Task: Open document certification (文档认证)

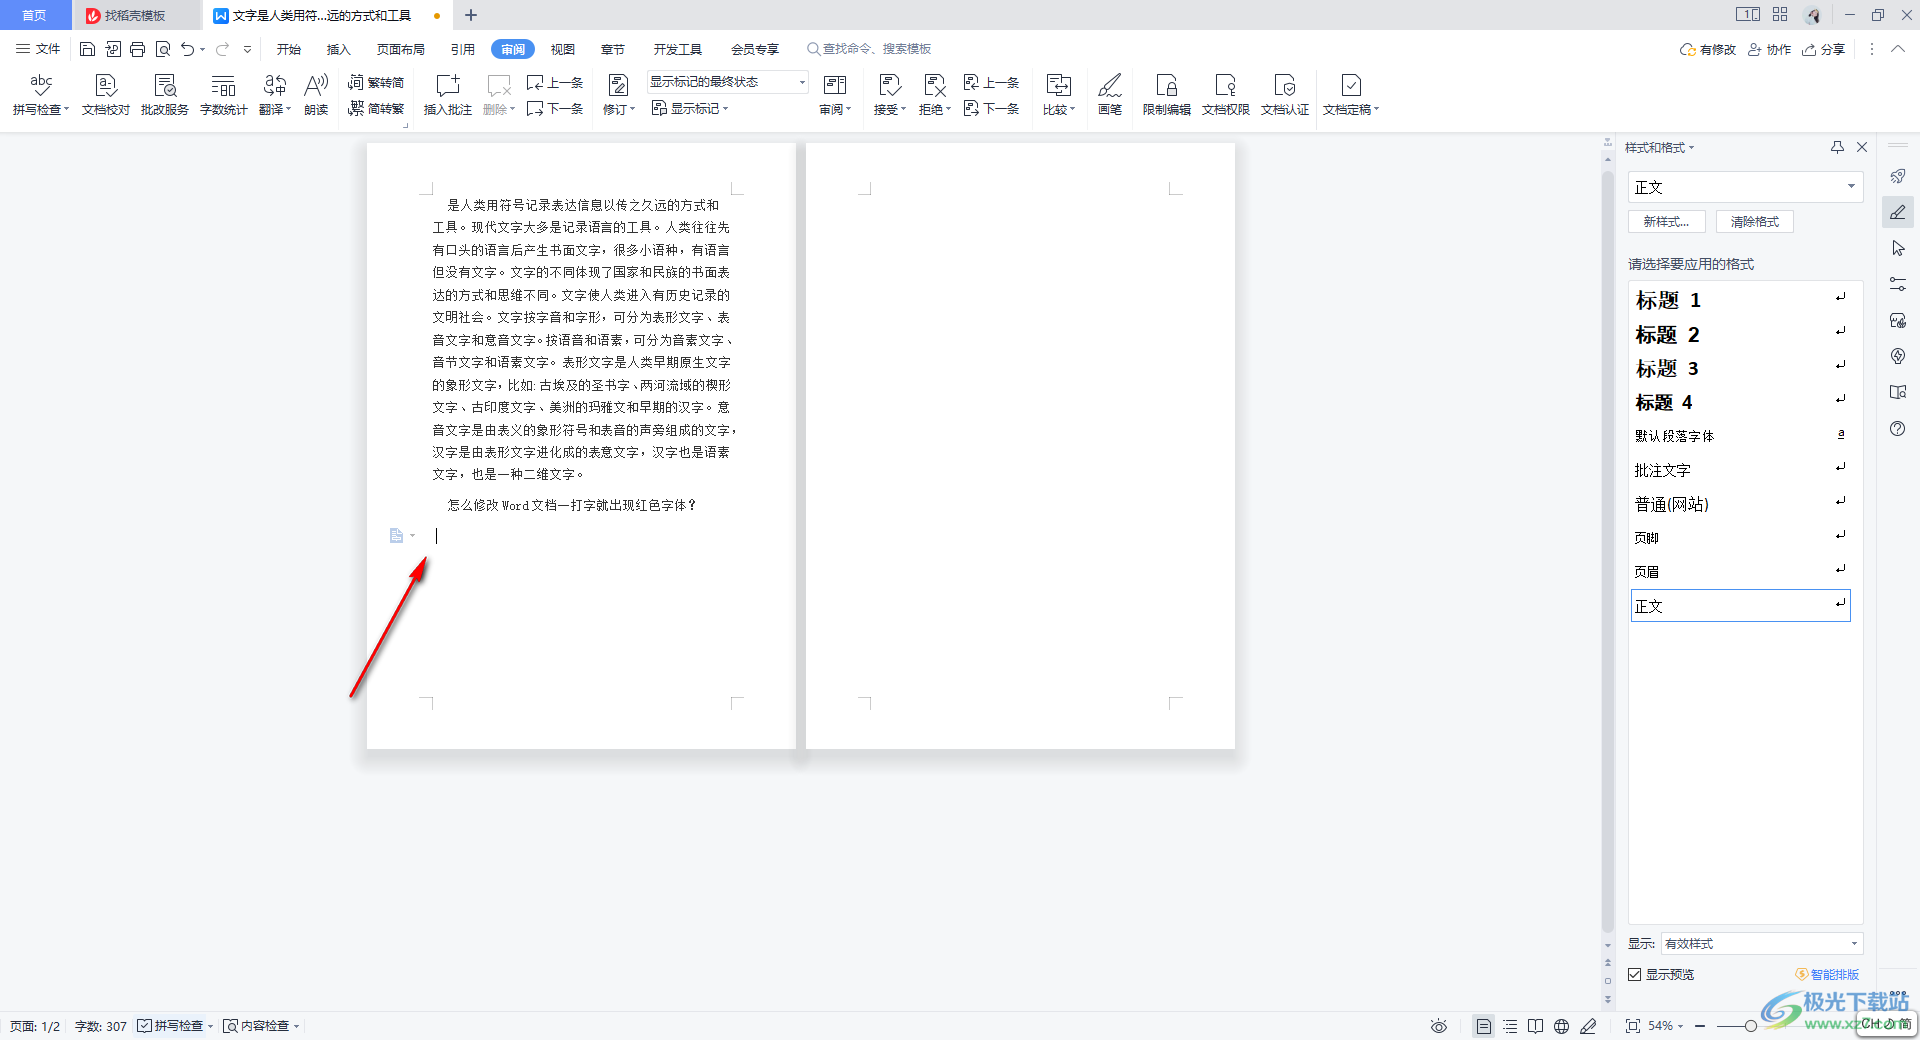Action: [1285, 95]
